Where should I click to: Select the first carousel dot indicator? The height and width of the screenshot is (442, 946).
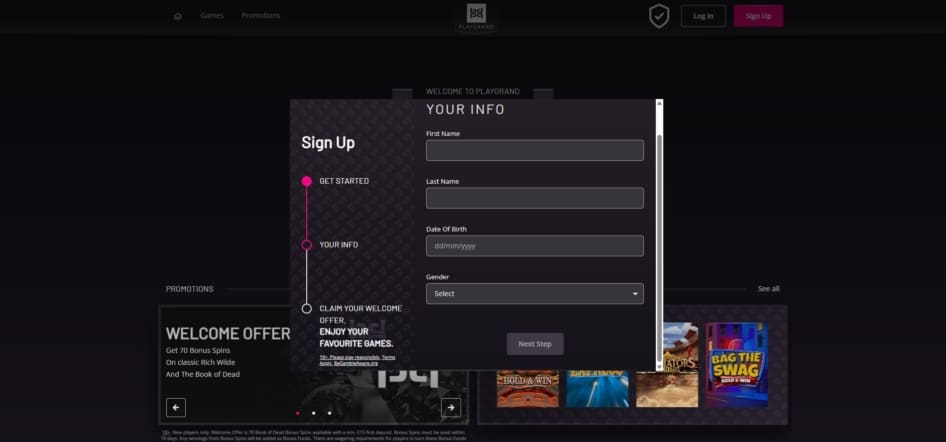[297, 413]
